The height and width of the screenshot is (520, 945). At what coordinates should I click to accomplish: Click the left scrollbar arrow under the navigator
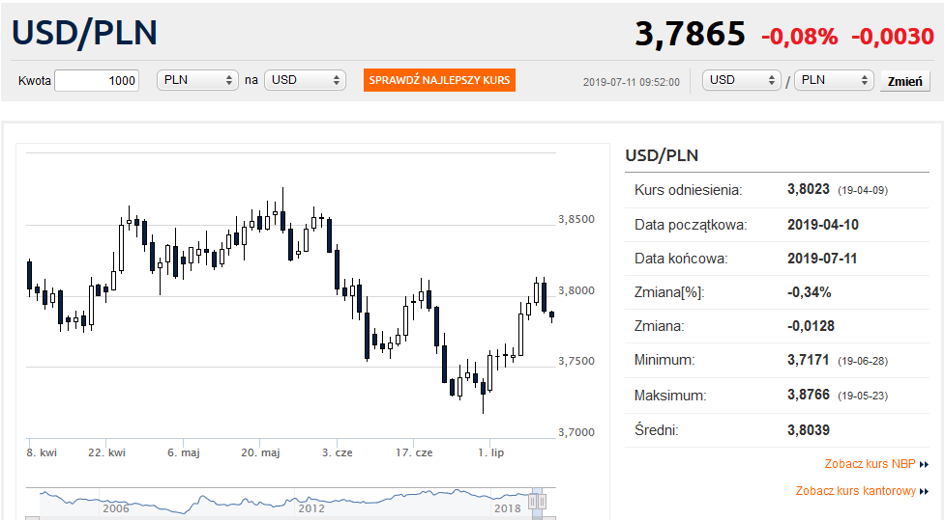tap(33, 518)
